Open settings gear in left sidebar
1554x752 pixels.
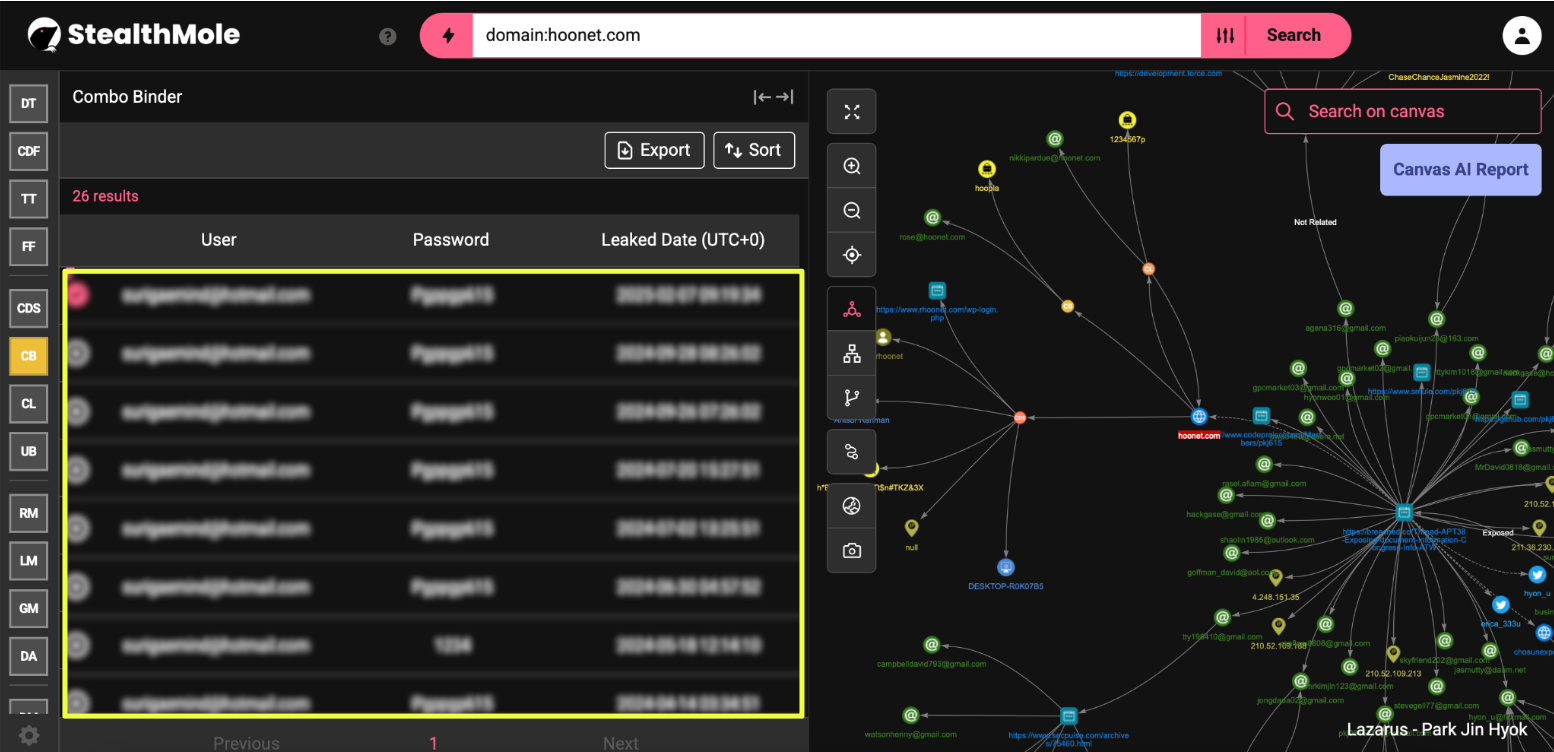(29, 736)
